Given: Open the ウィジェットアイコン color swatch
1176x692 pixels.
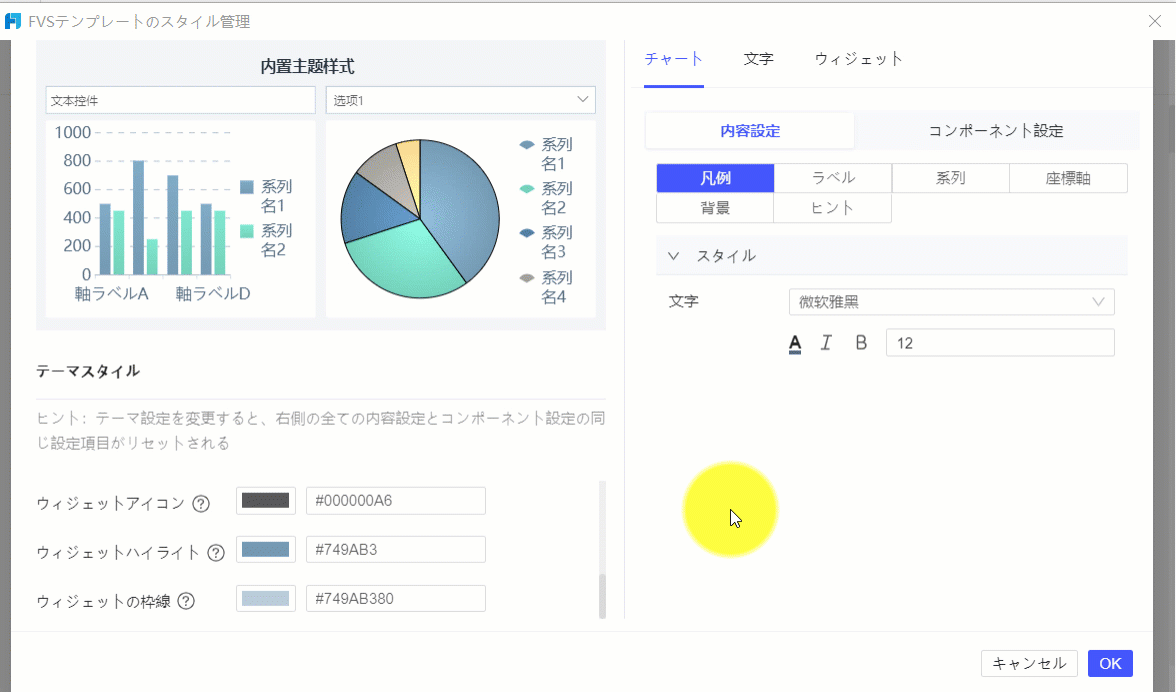Looking at the screenshot, I should pos(266,501).
